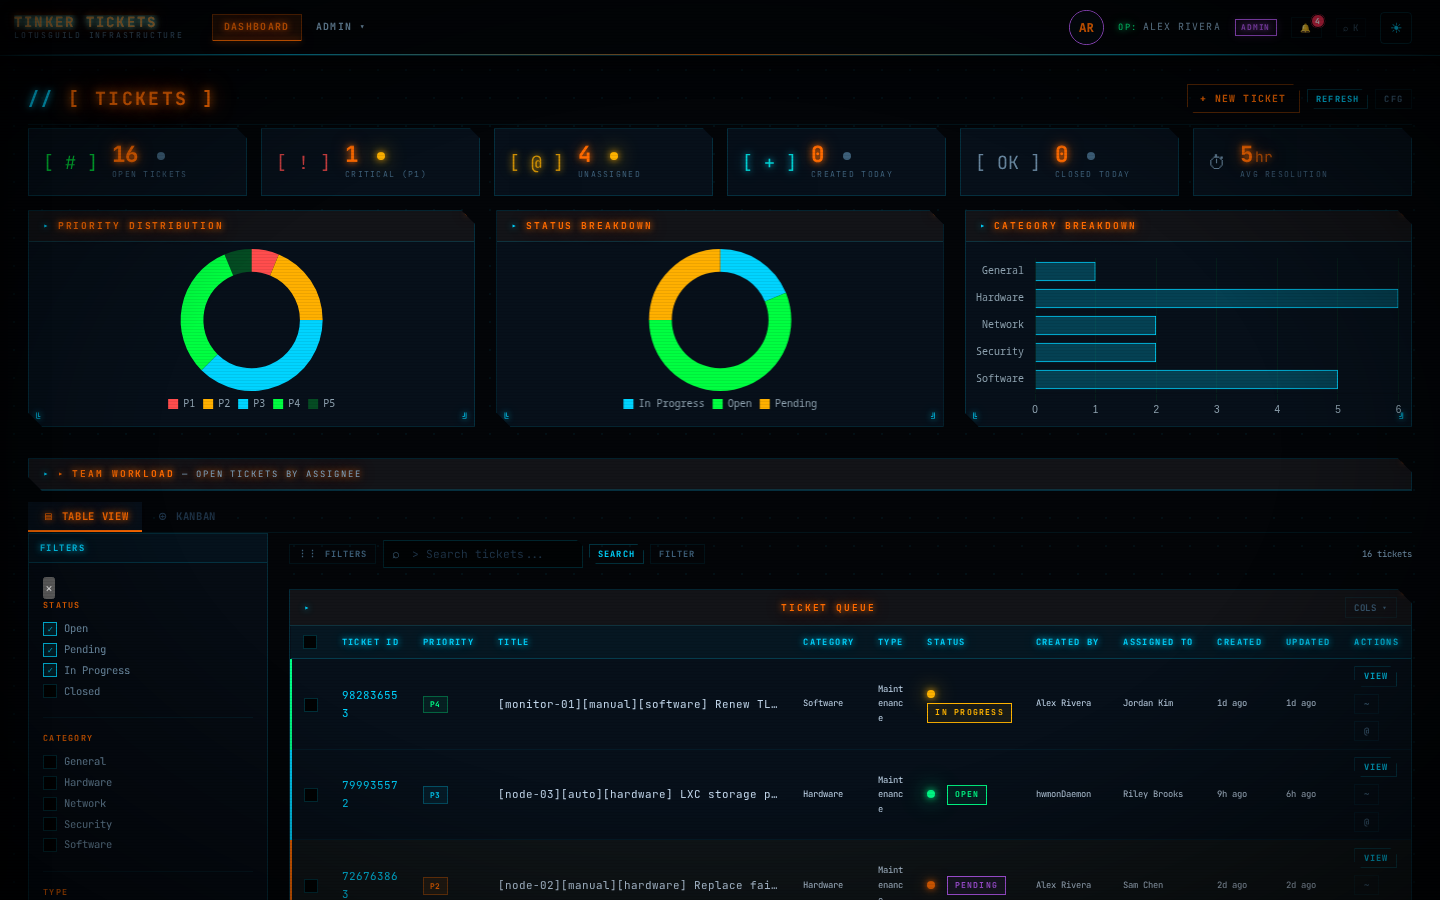Focus the Search tickets input field

[482, 554]
